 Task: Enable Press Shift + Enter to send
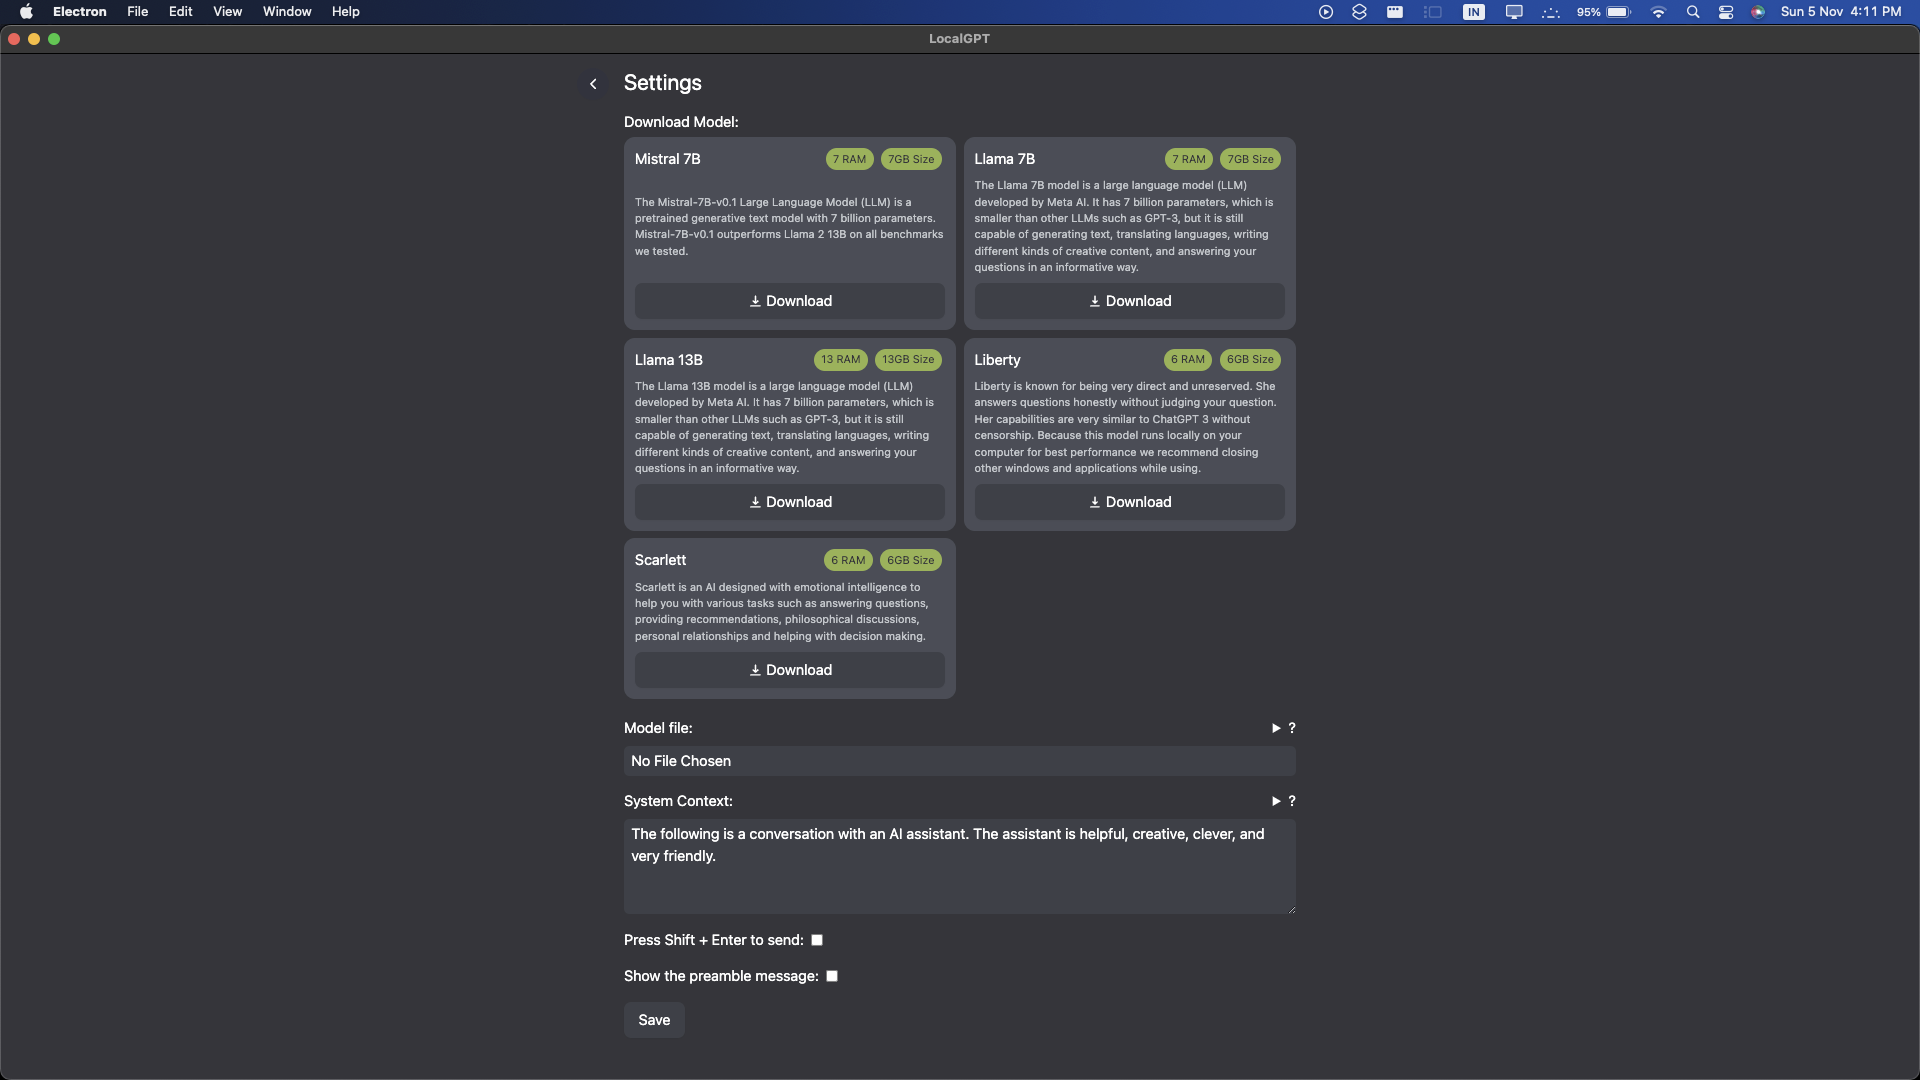point(817,940)
